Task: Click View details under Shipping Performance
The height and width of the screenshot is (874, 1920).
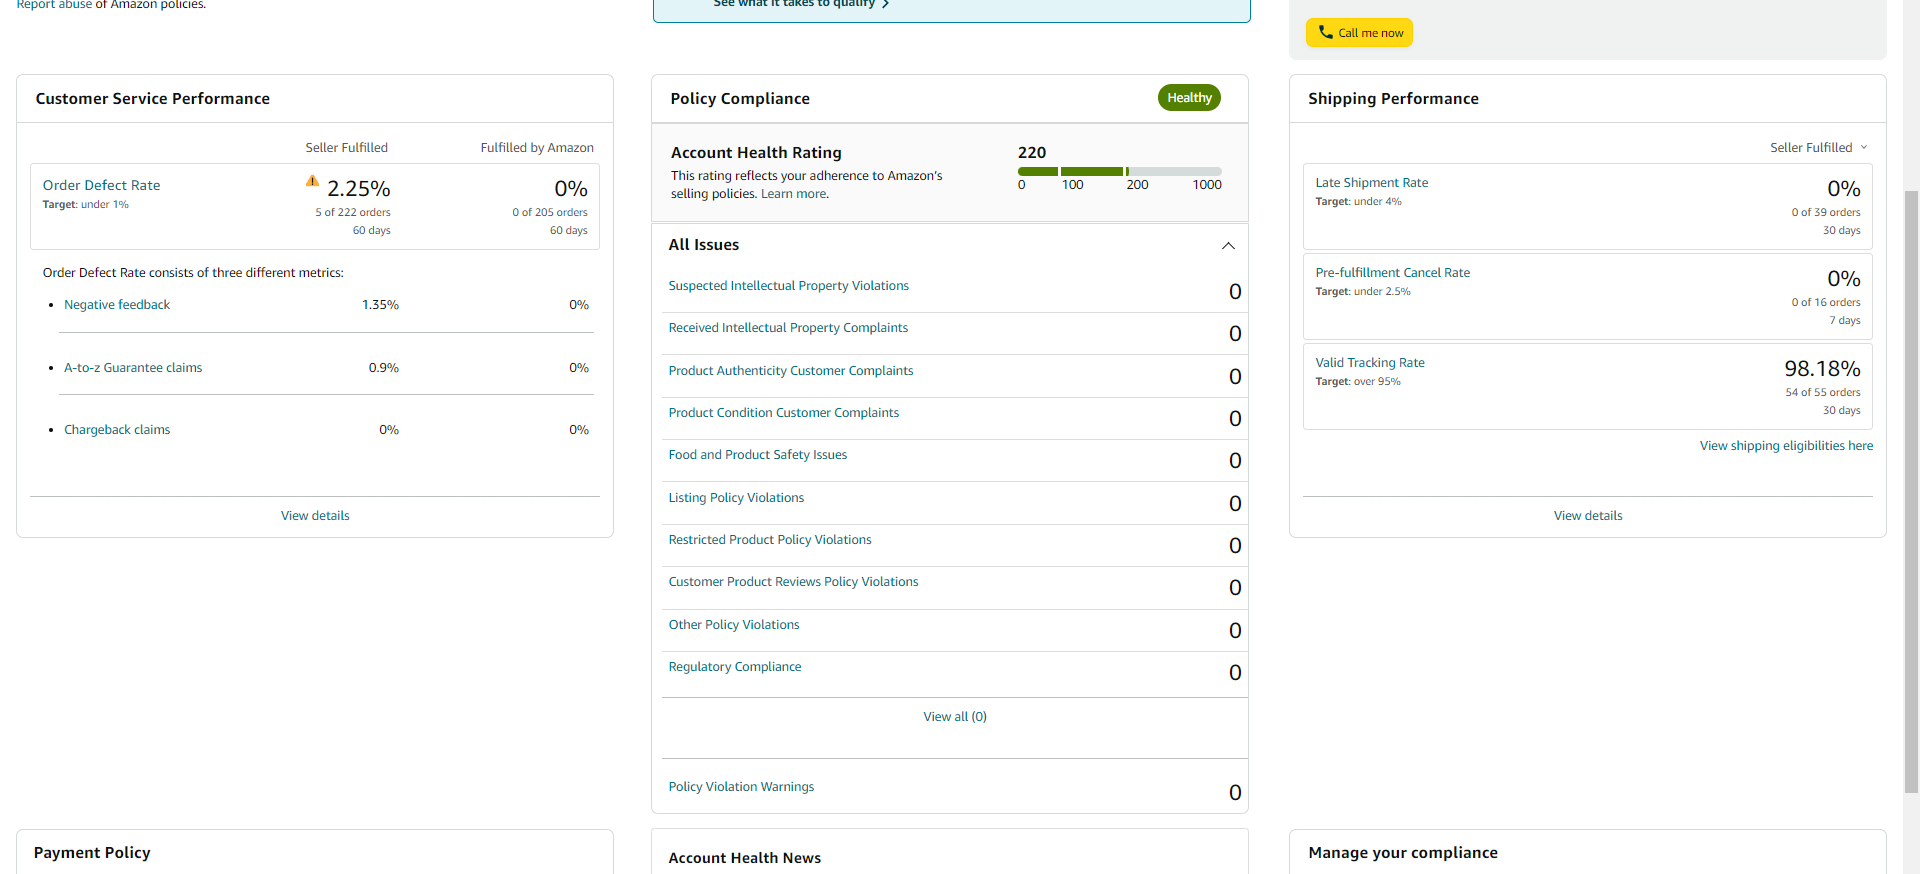Action: click(1588, 516)
